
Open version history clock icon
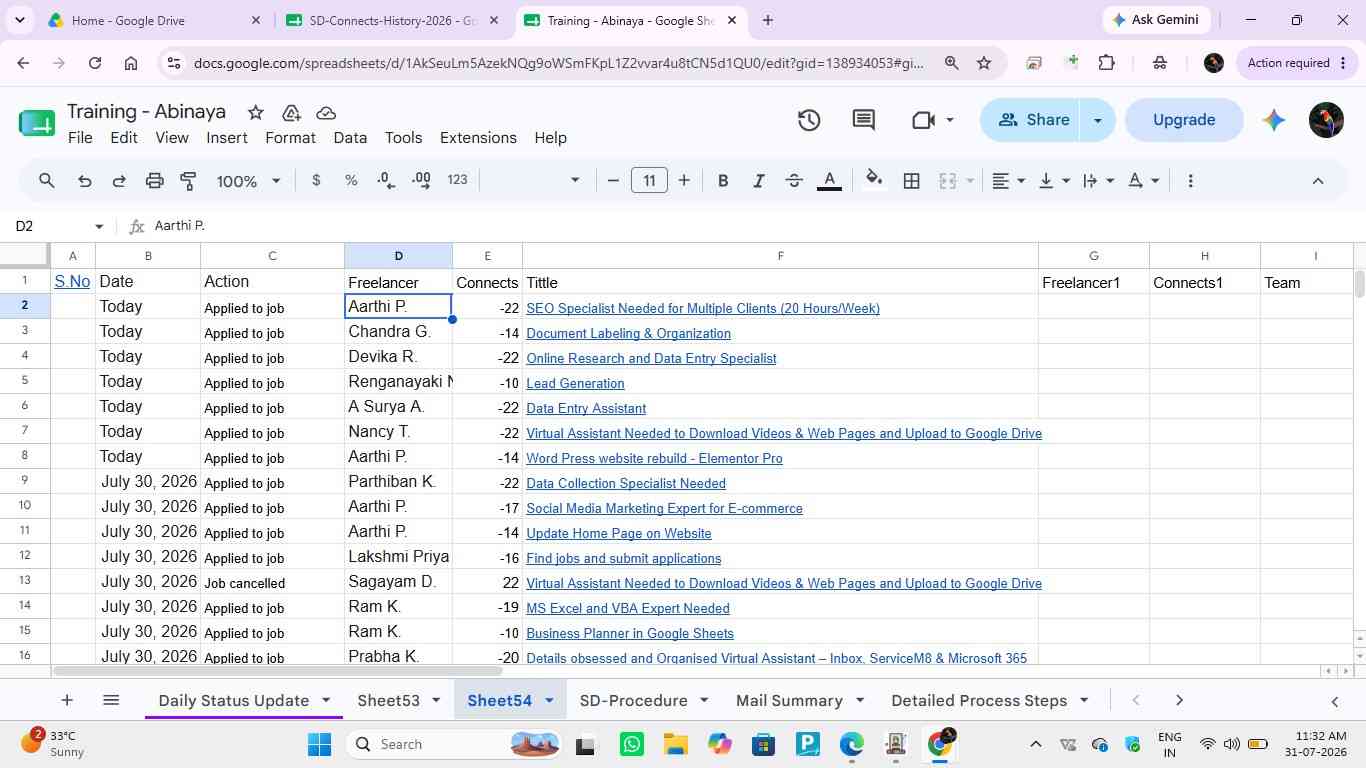point(809,120)
